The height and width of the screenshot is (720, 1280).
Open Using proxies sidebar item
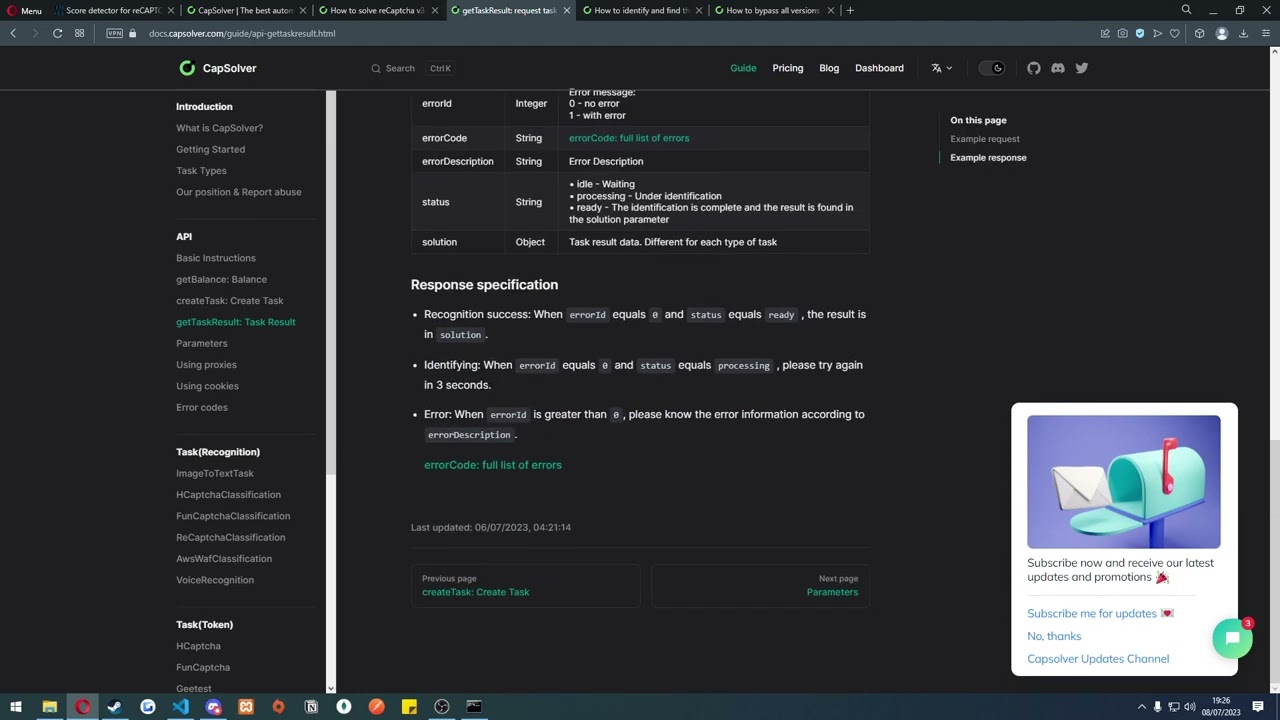(x=206, y=365)
